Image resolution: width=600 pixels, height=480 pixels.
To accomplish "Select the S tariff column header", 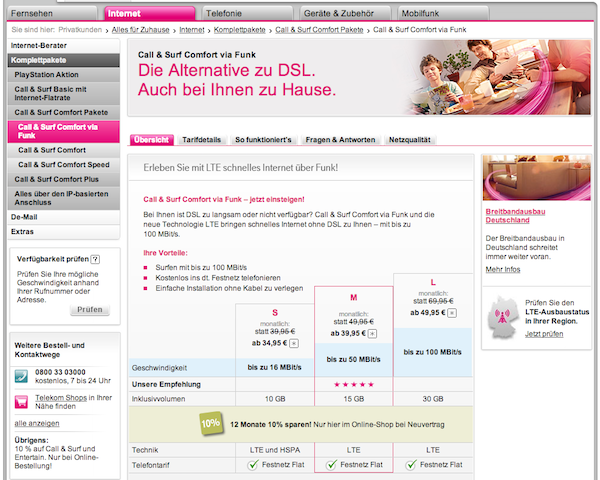I will pyautogui.click(x=275, y=313).
